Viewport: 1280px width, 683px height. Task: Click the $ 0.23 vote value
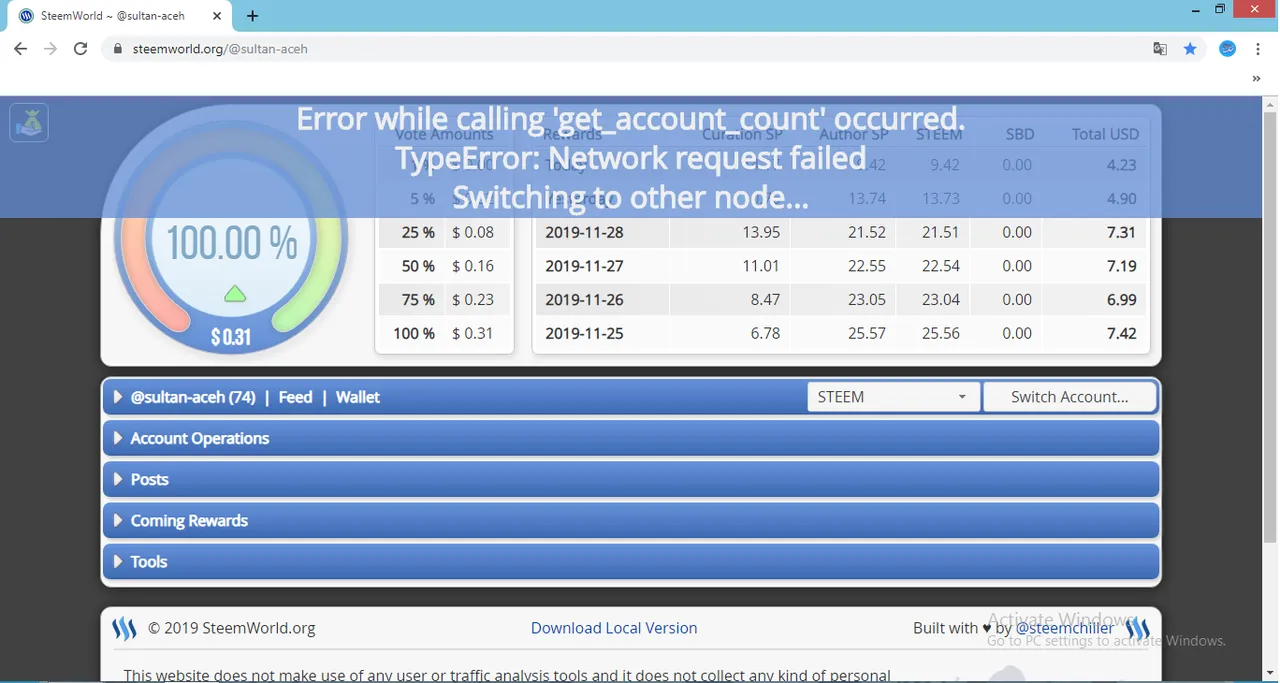coord(473,300)
